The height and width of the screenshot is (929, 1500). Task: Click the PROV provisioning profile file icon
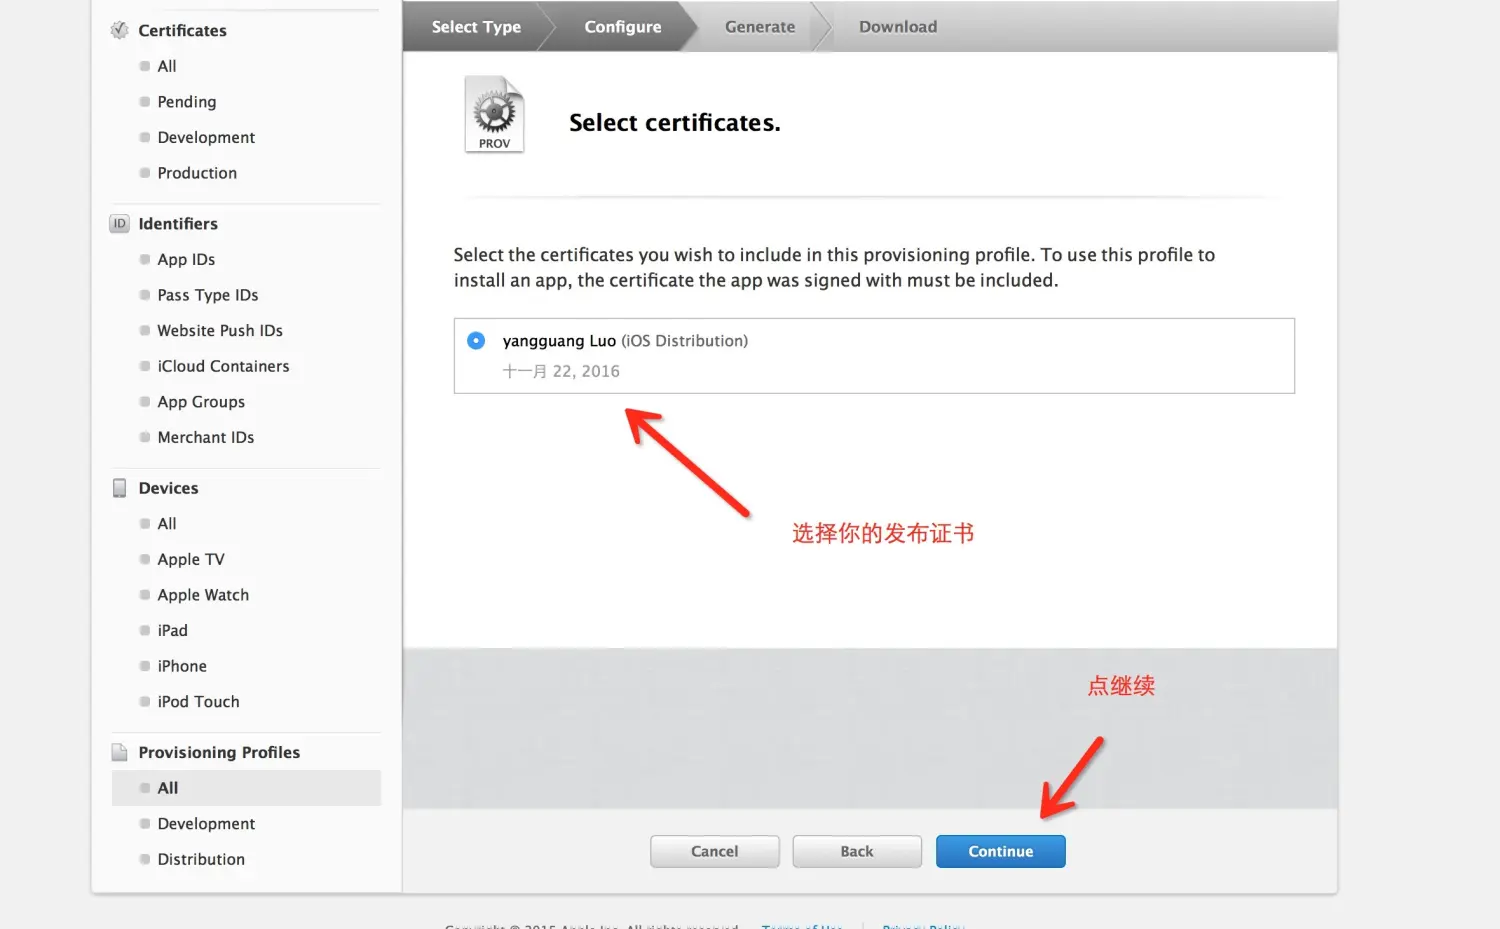pos(494,115)
